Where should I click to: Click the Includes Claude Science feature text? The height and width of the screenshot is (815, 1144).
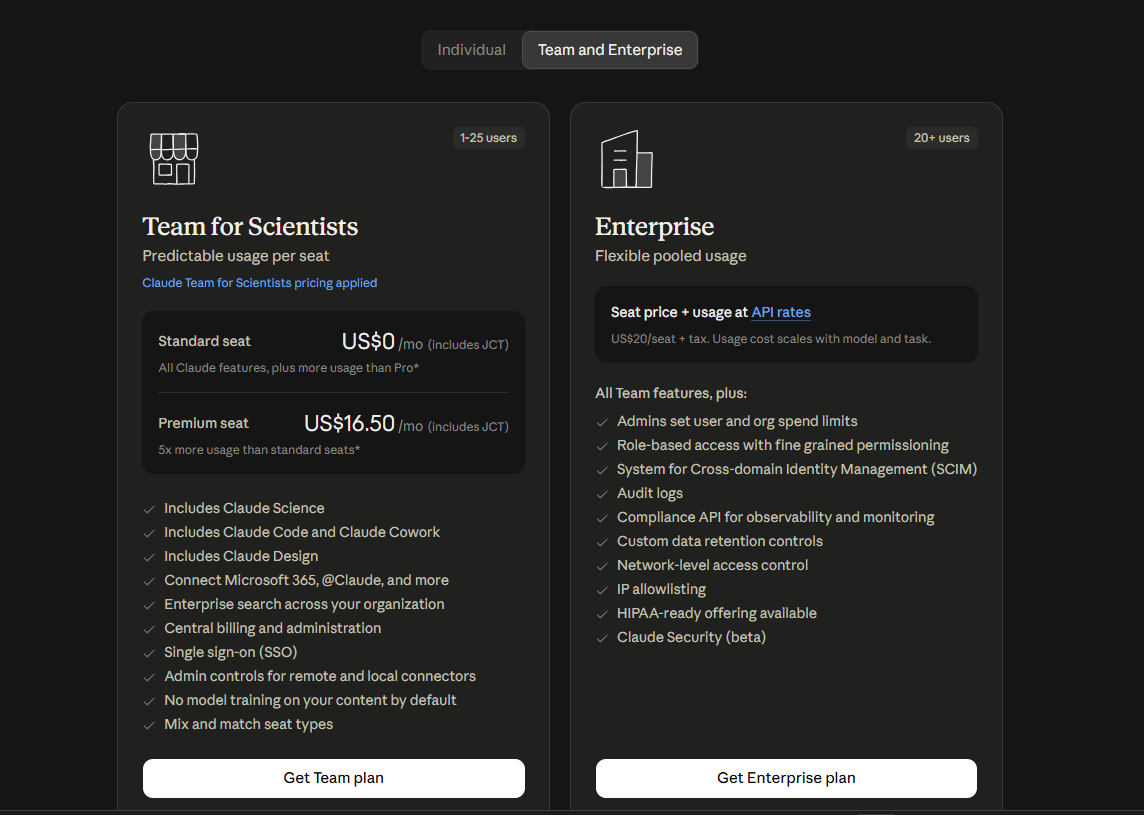click(244, 509)
